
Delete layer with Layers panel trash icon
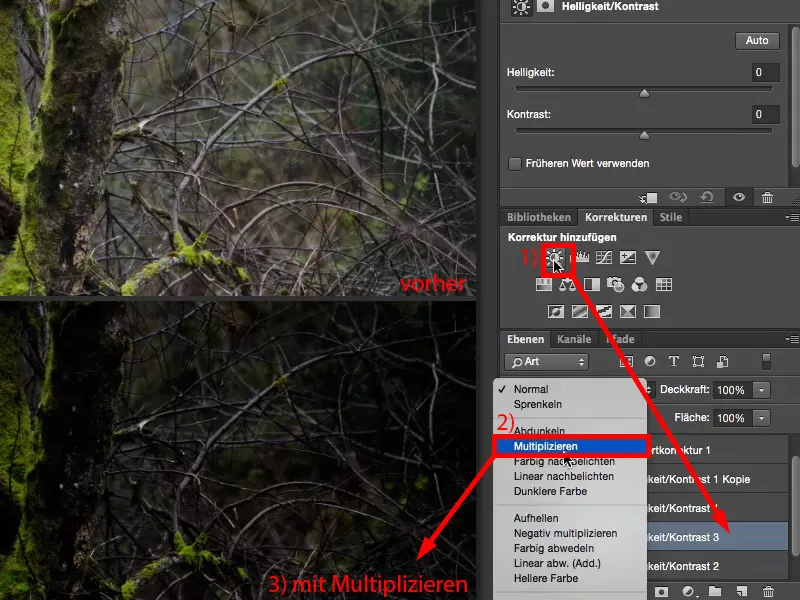[768, 591]
